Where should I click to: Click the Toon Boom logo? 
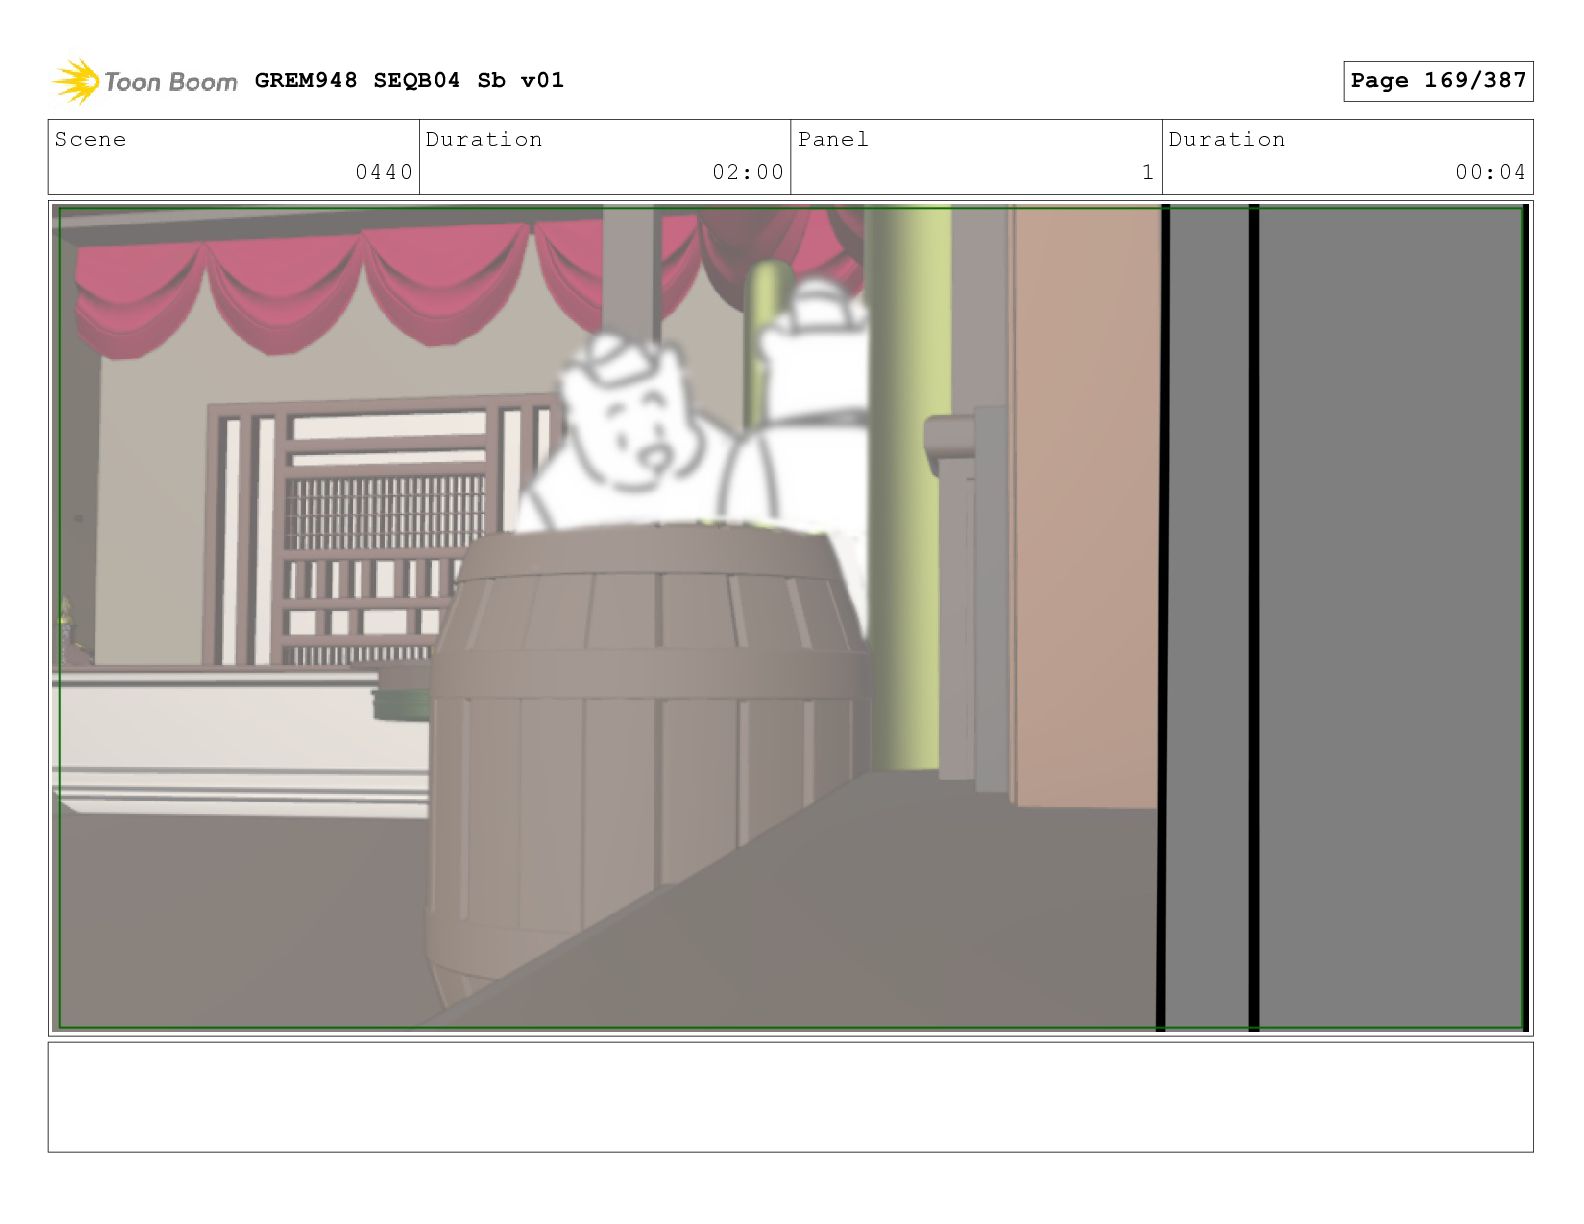(x=144, y=81)
